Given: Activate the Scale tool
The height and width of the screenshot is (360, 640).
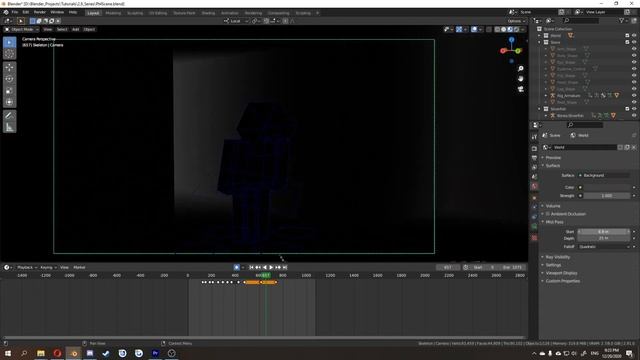Looking at the screenshot, I should 10,91.
